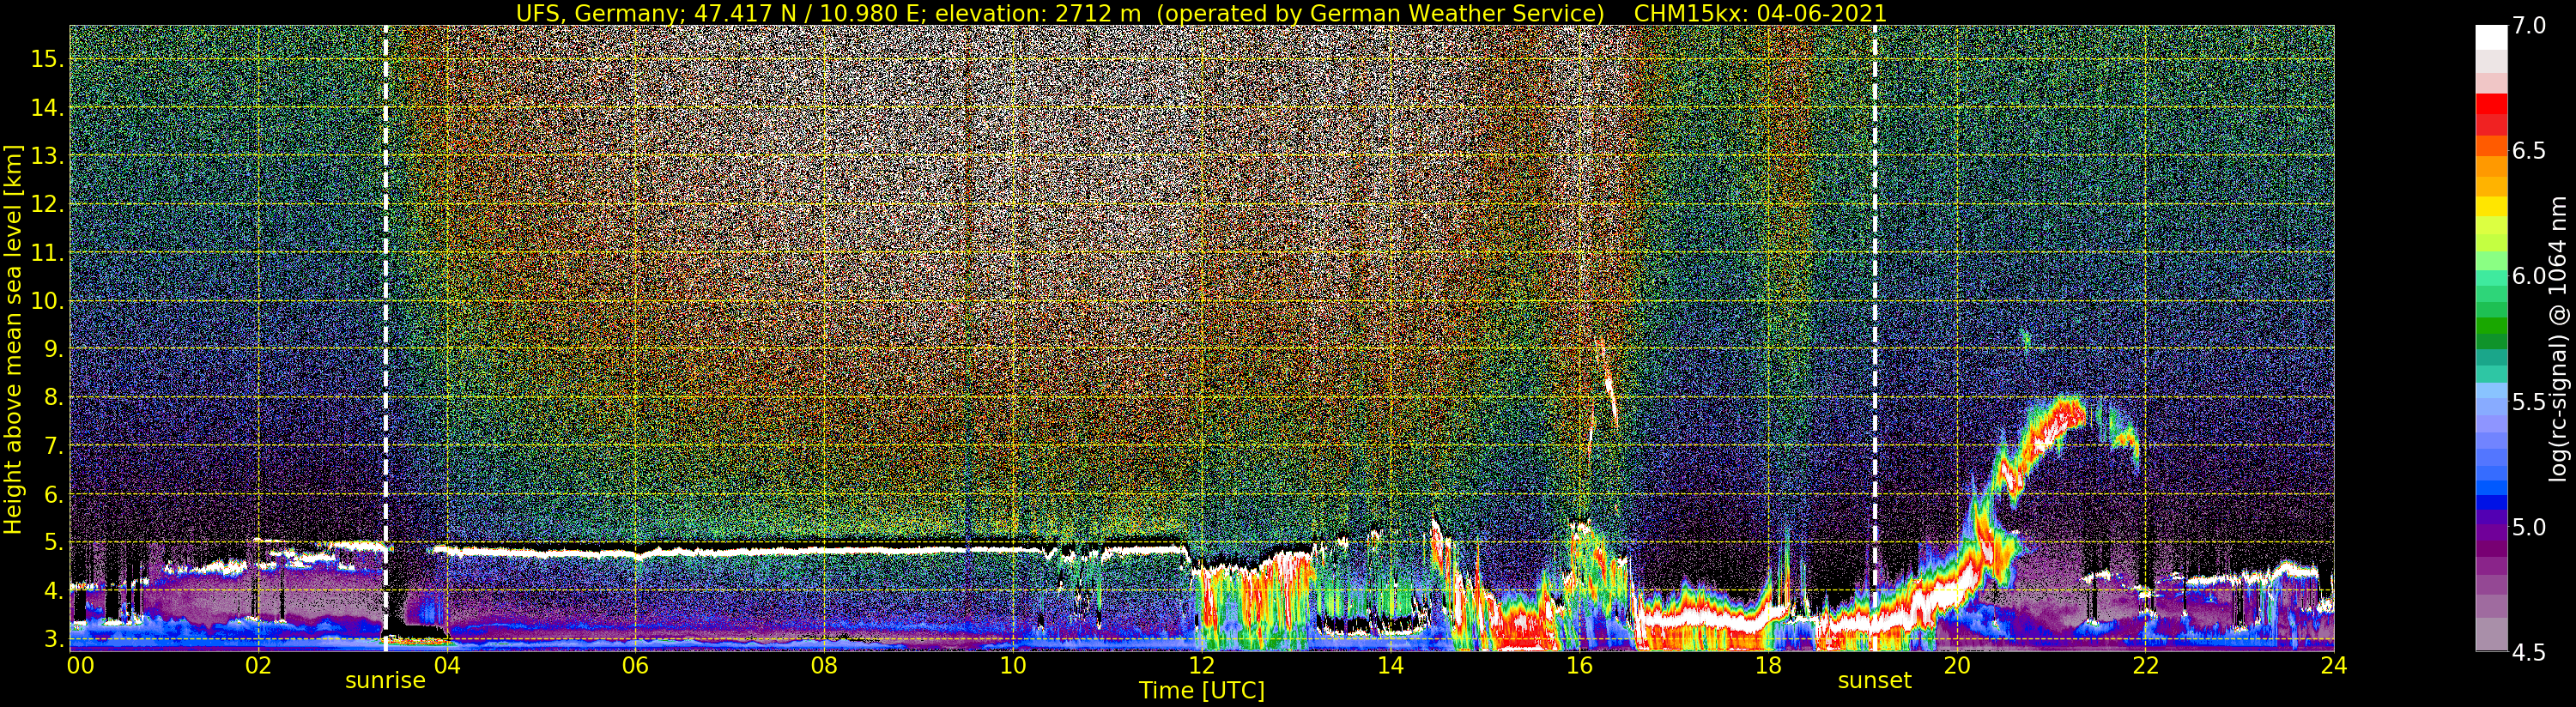Screen dimensions: 2576x707
Task: Click the 'Time [UTC]' axis label
Action: (1201, 691)
